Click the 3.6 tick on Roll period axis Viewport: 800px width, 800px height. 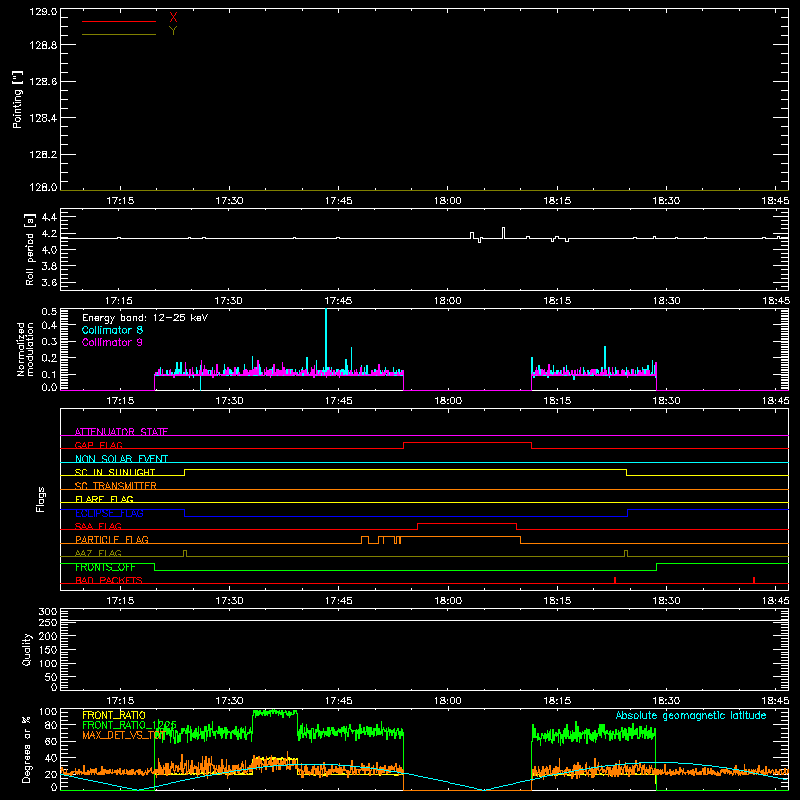[x=49, y=282]
